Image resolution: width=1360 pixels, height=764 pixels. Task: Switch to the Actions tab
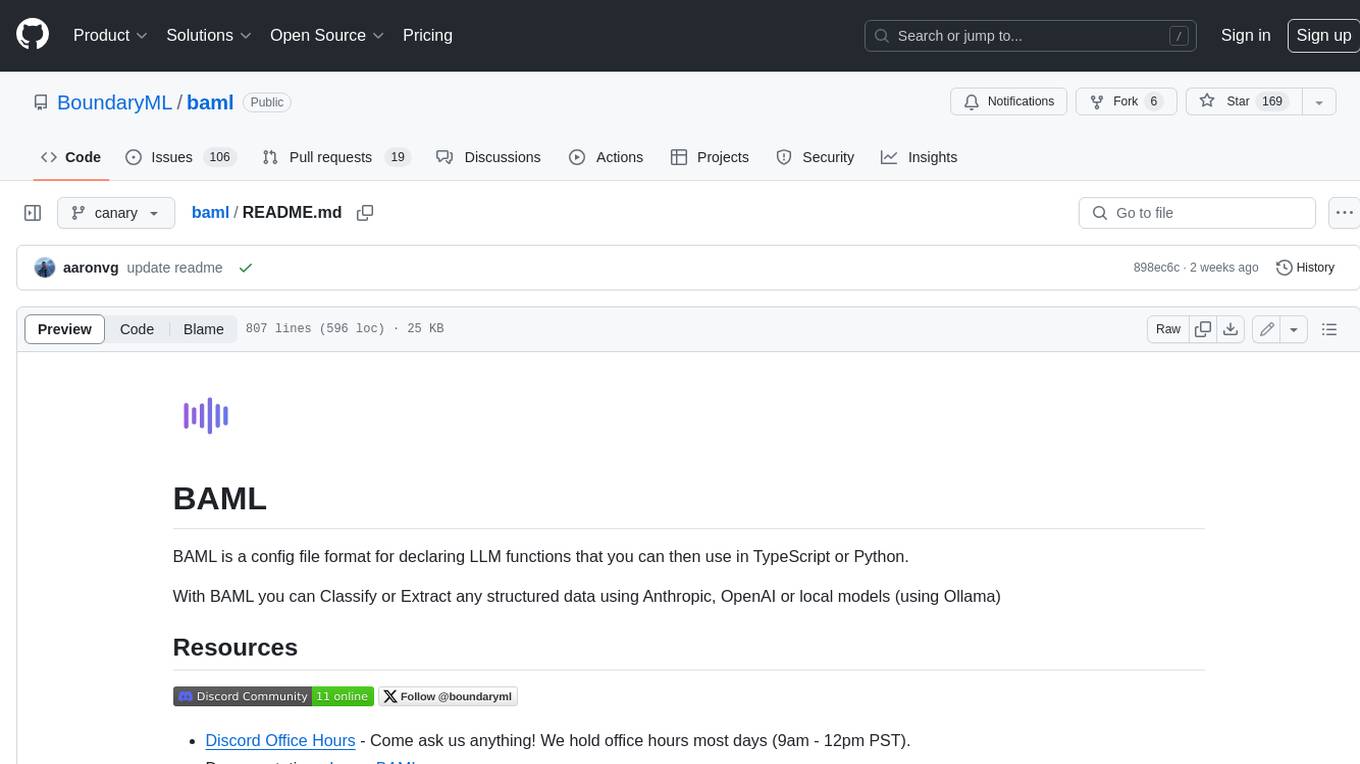click(x=606, y=157)
